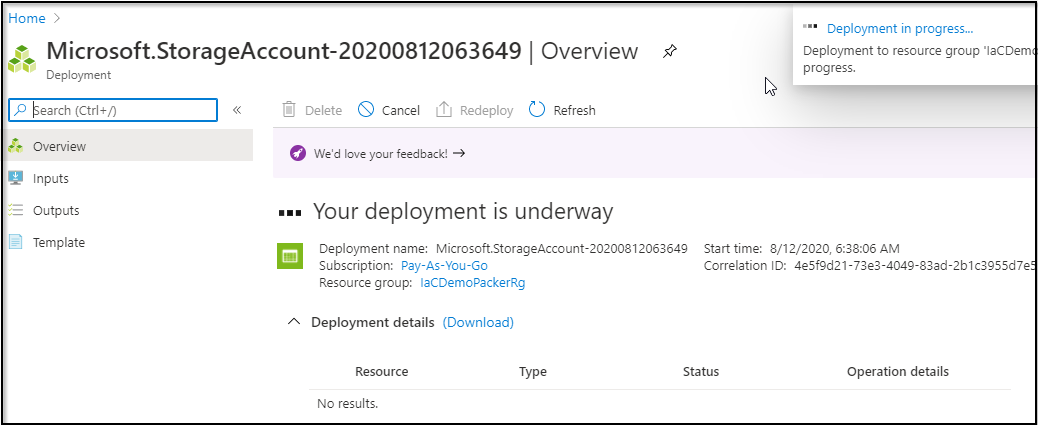Image resolution: width=1038 pixels, height=425 pixels.
Task: Click the Start time value 8/12/2020, 6:38:06 AM
Action: [x=834, y=249]
